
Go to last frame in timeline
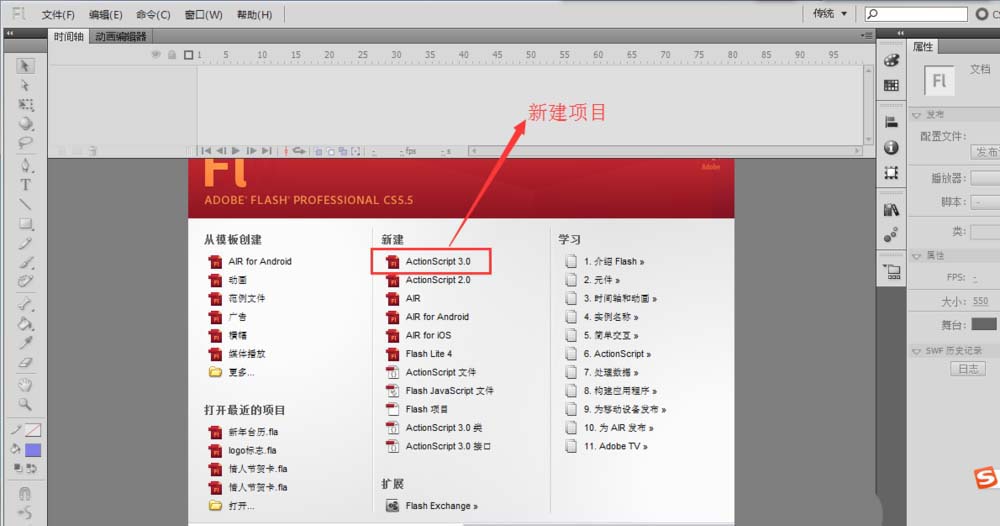point(267,151)
